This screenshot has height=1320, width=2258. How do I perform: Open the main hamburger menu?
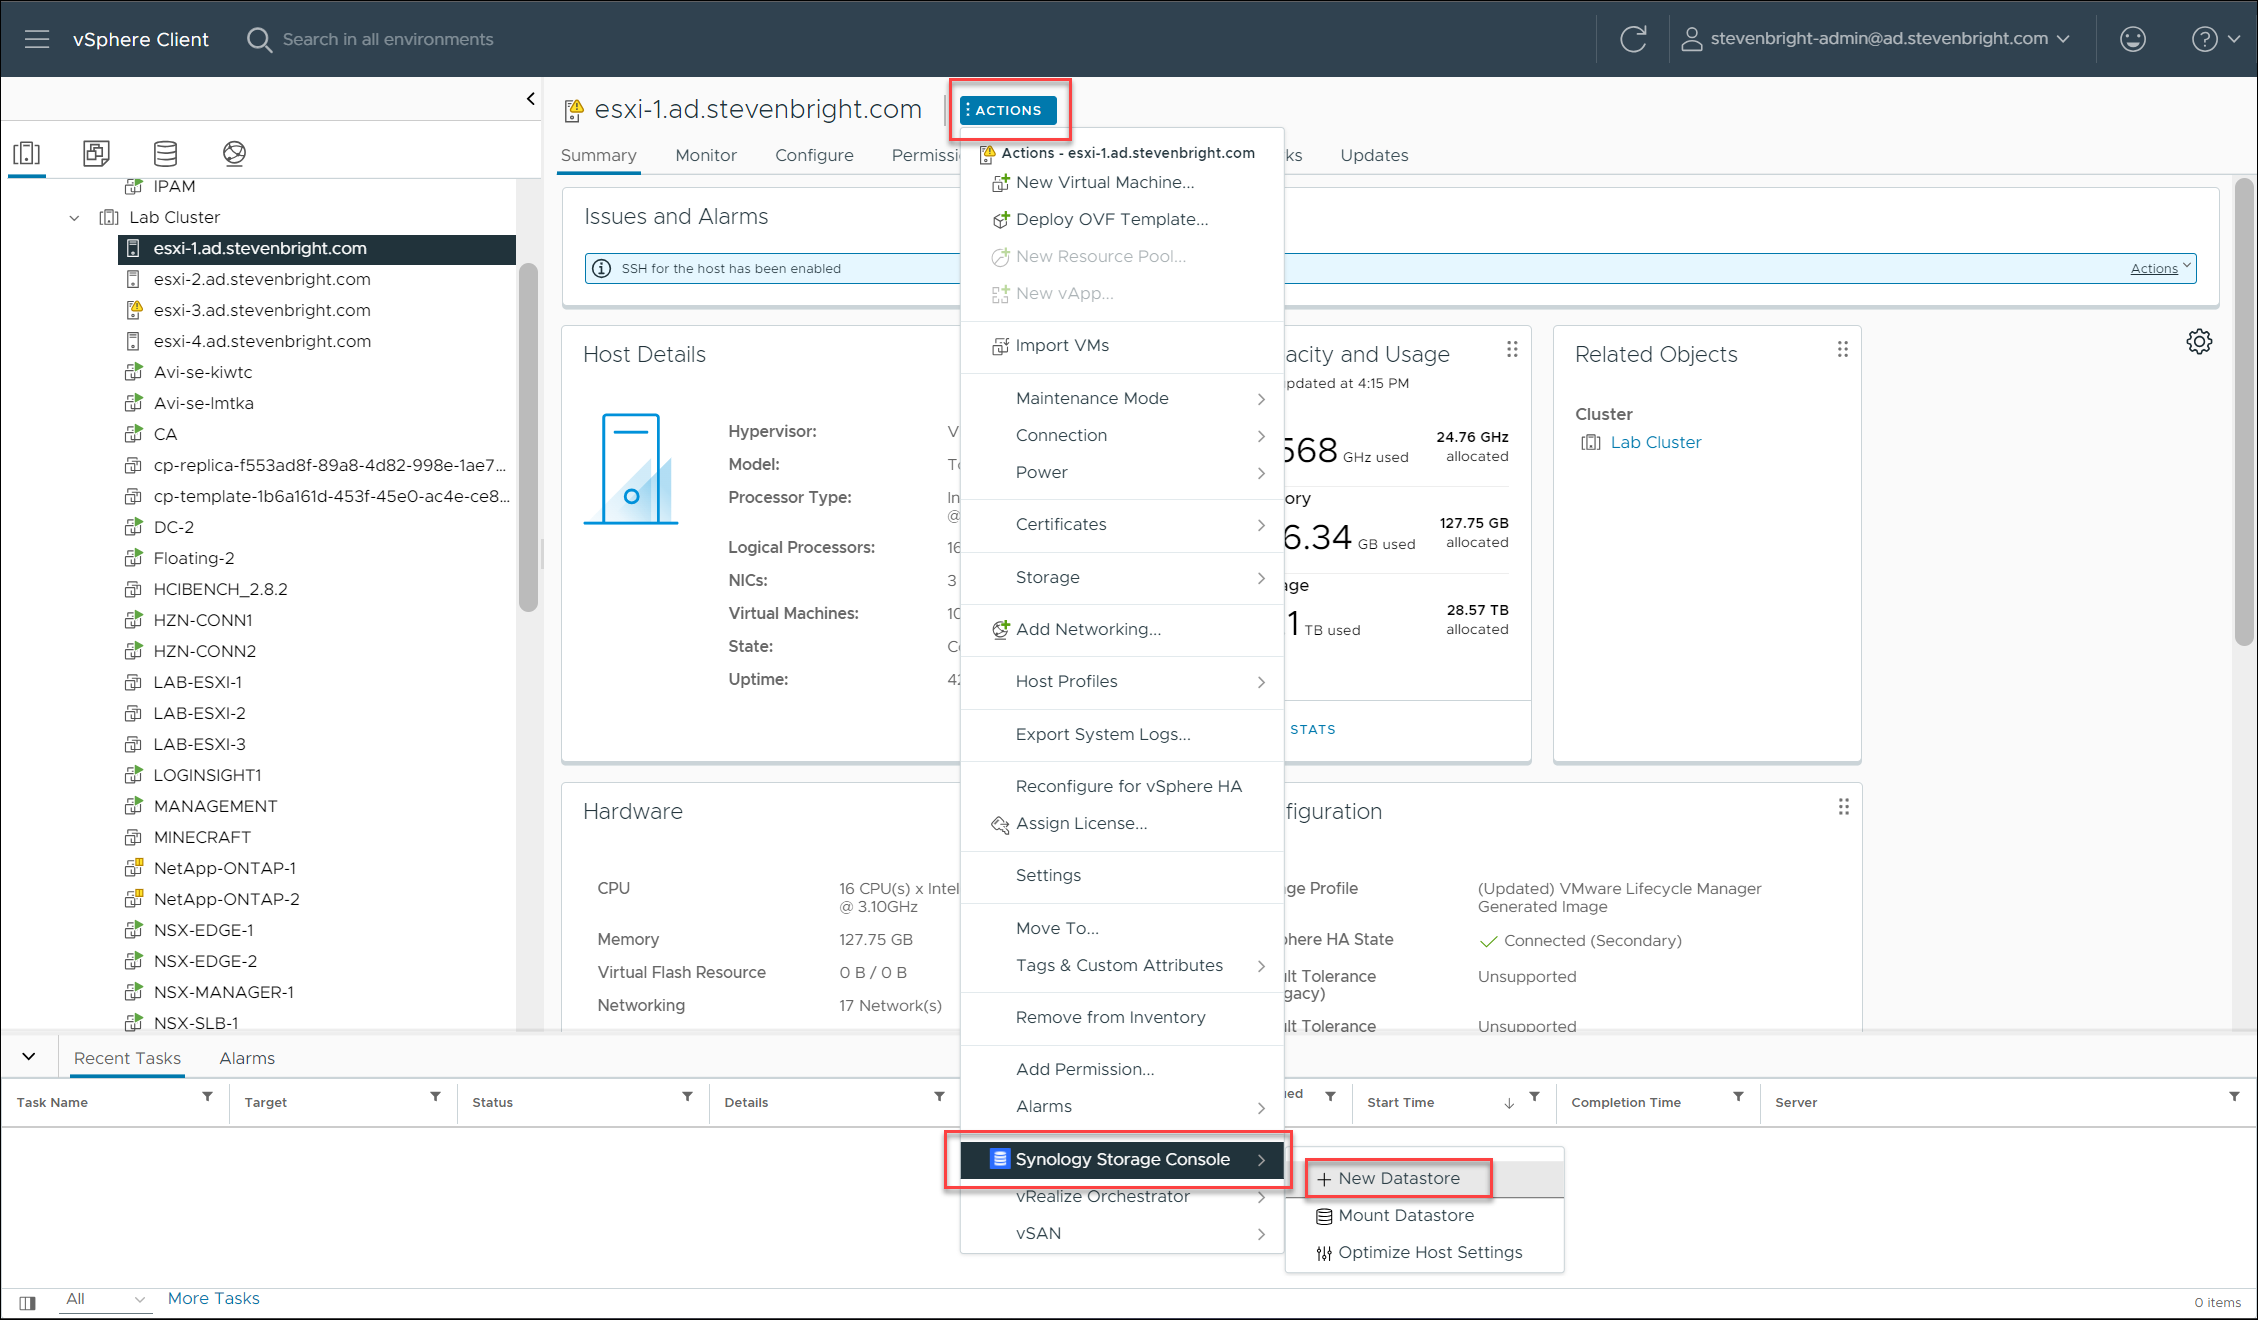tap(37, 39)
